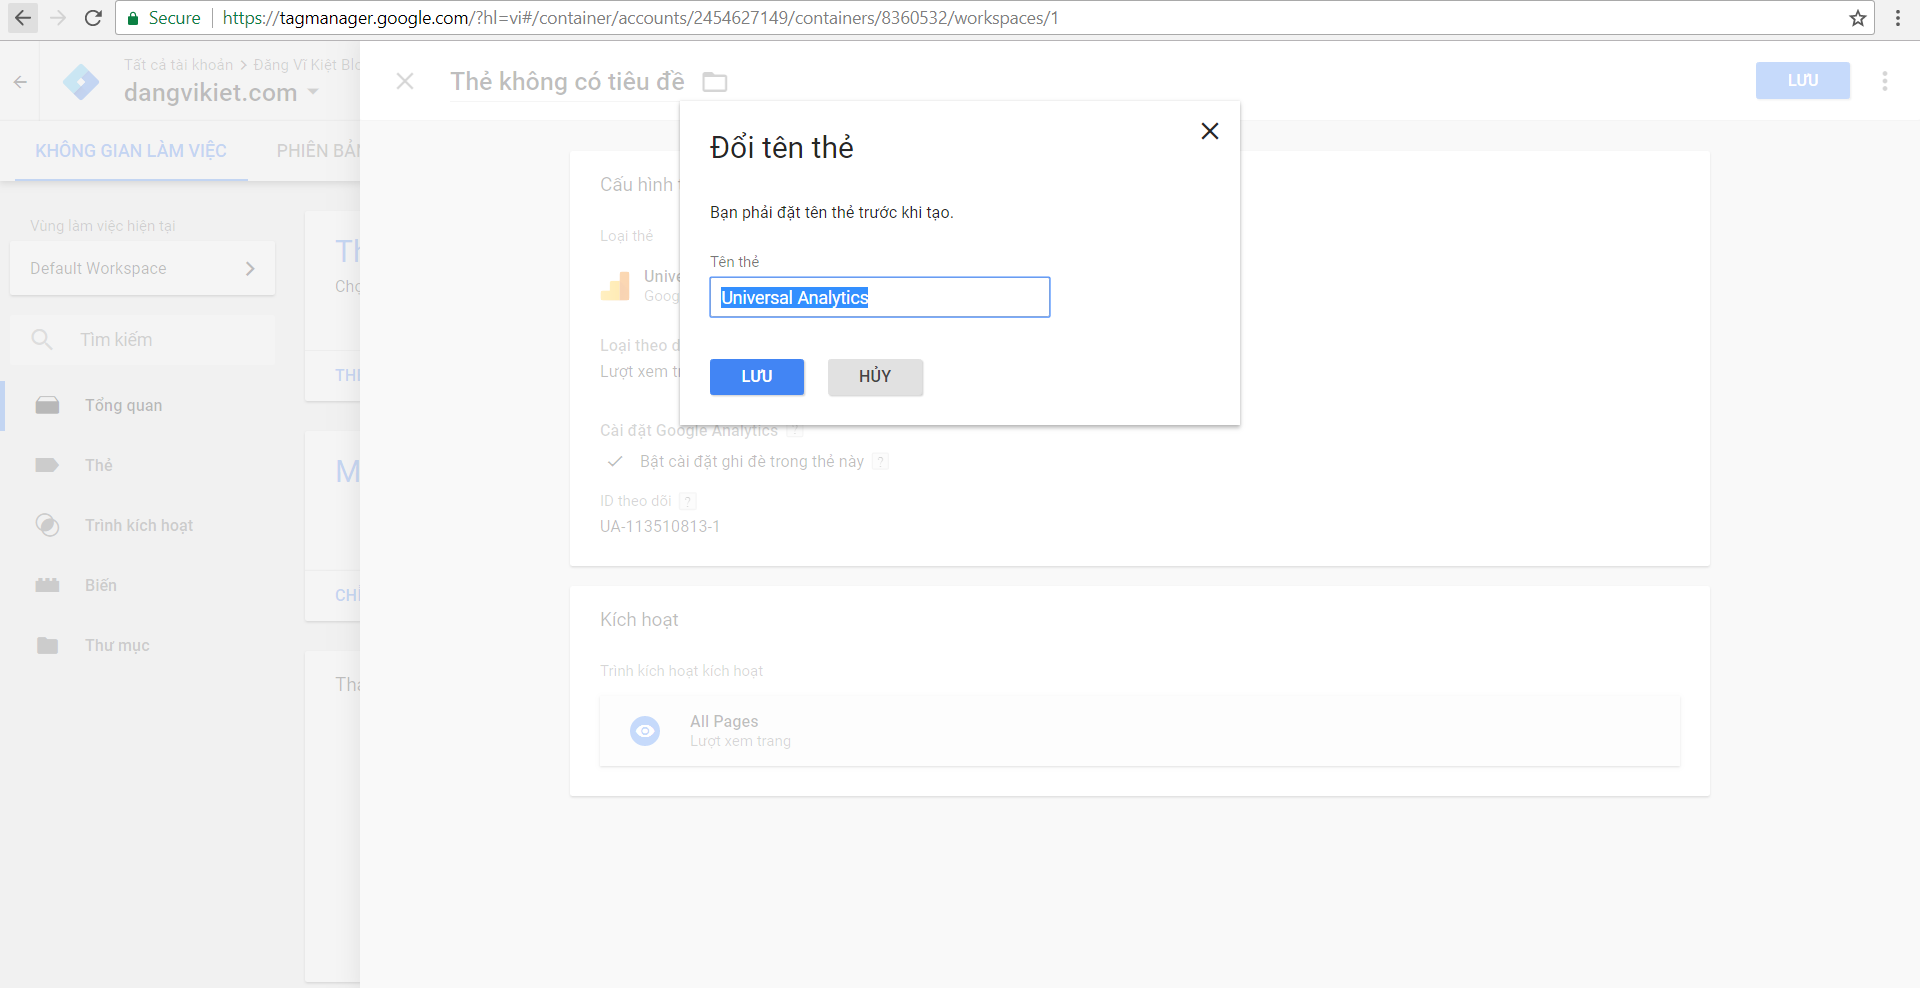Bookmark page with star icon

click(1858, 18)
